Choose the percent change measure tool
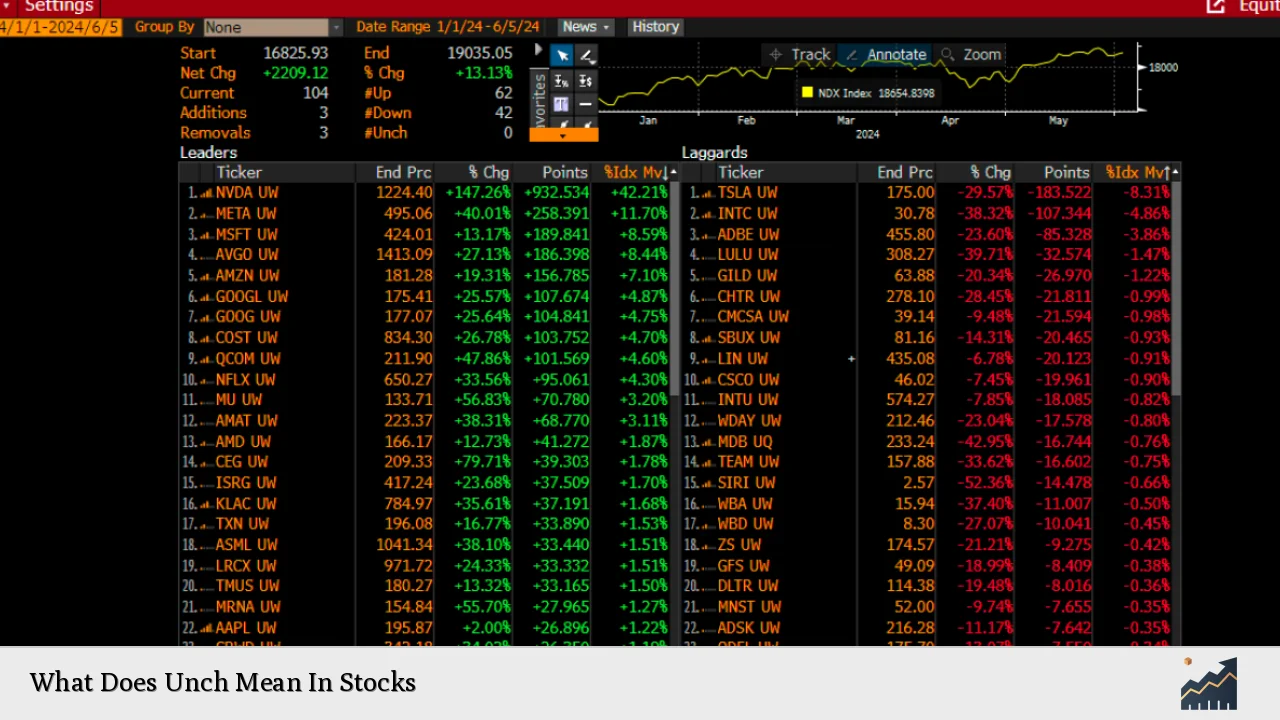Image resolution: width=1280 pixels, height=720 pixels. tap(562, 80)
